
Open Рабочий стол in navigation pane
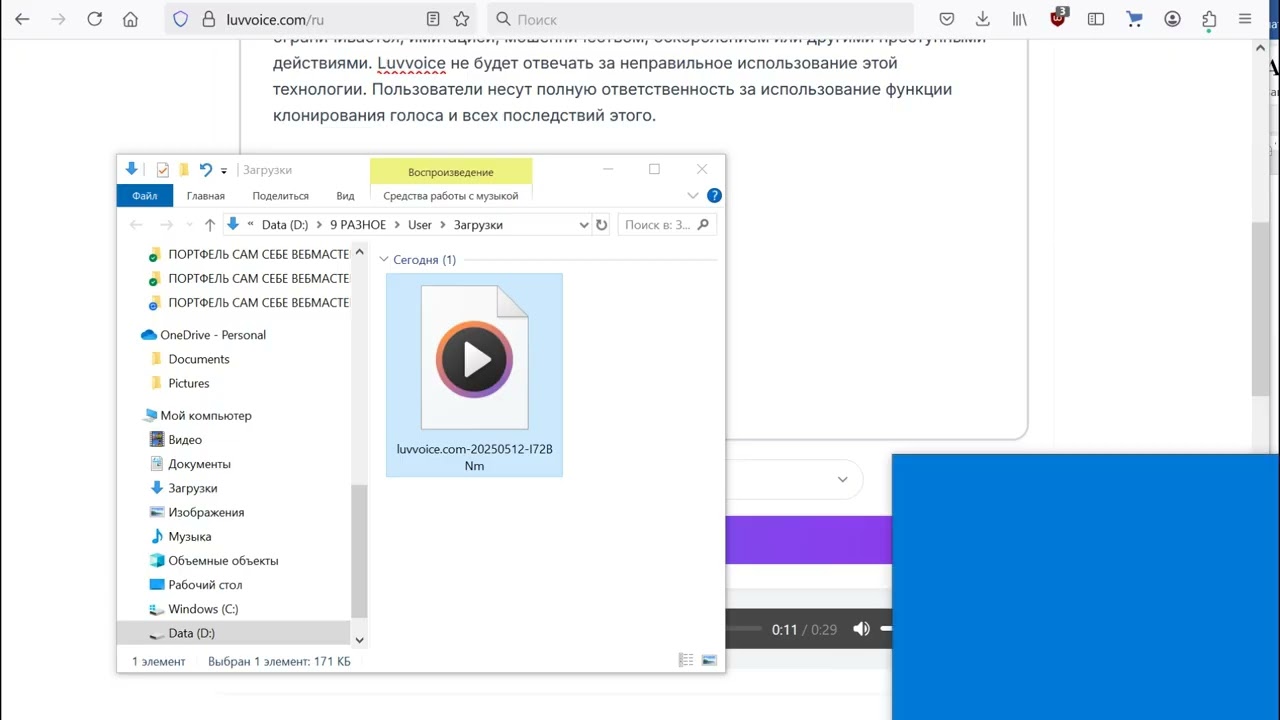tap(205, 585)
